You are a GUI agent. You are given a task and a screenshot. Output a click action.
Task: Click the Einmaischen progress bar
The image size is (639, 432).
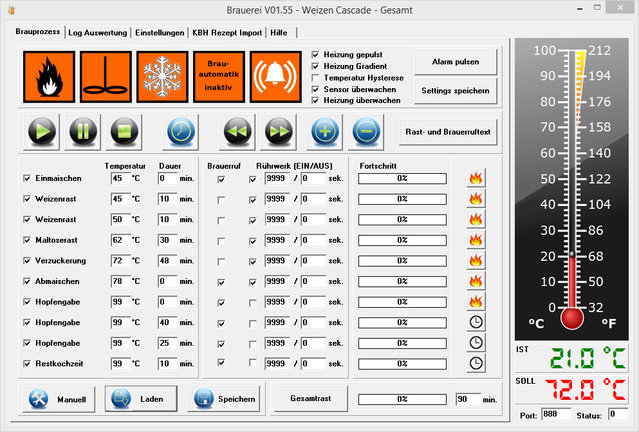(x=402, y=179)
